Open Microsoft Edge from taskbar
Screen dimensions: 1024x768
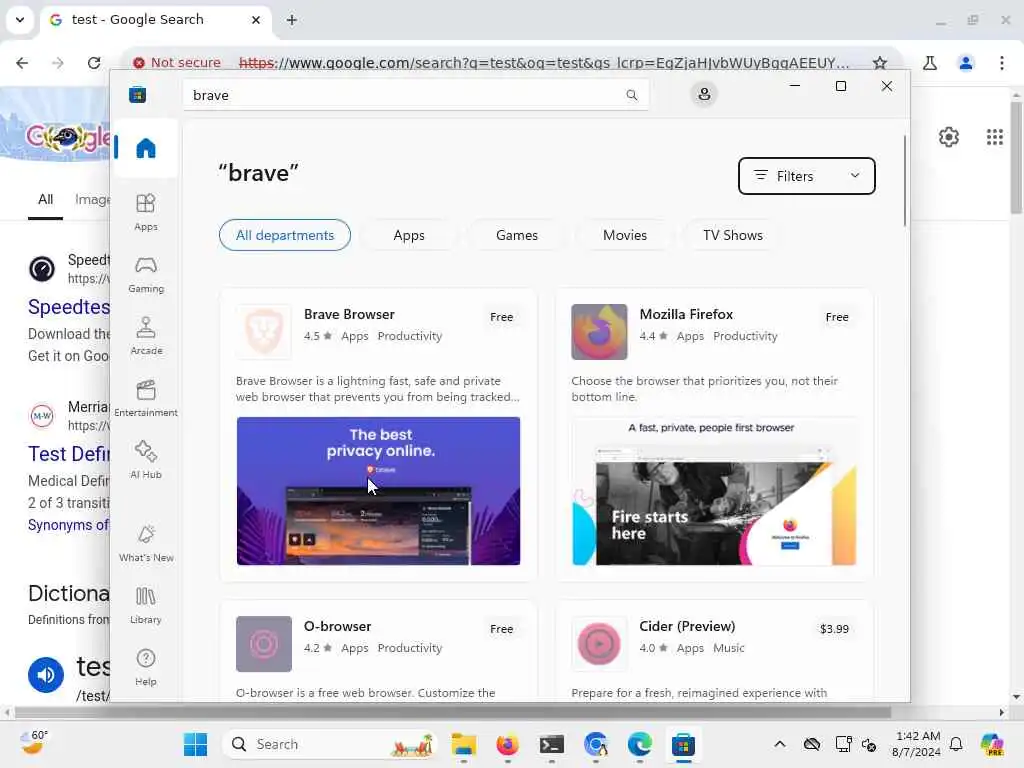point(639,744)
